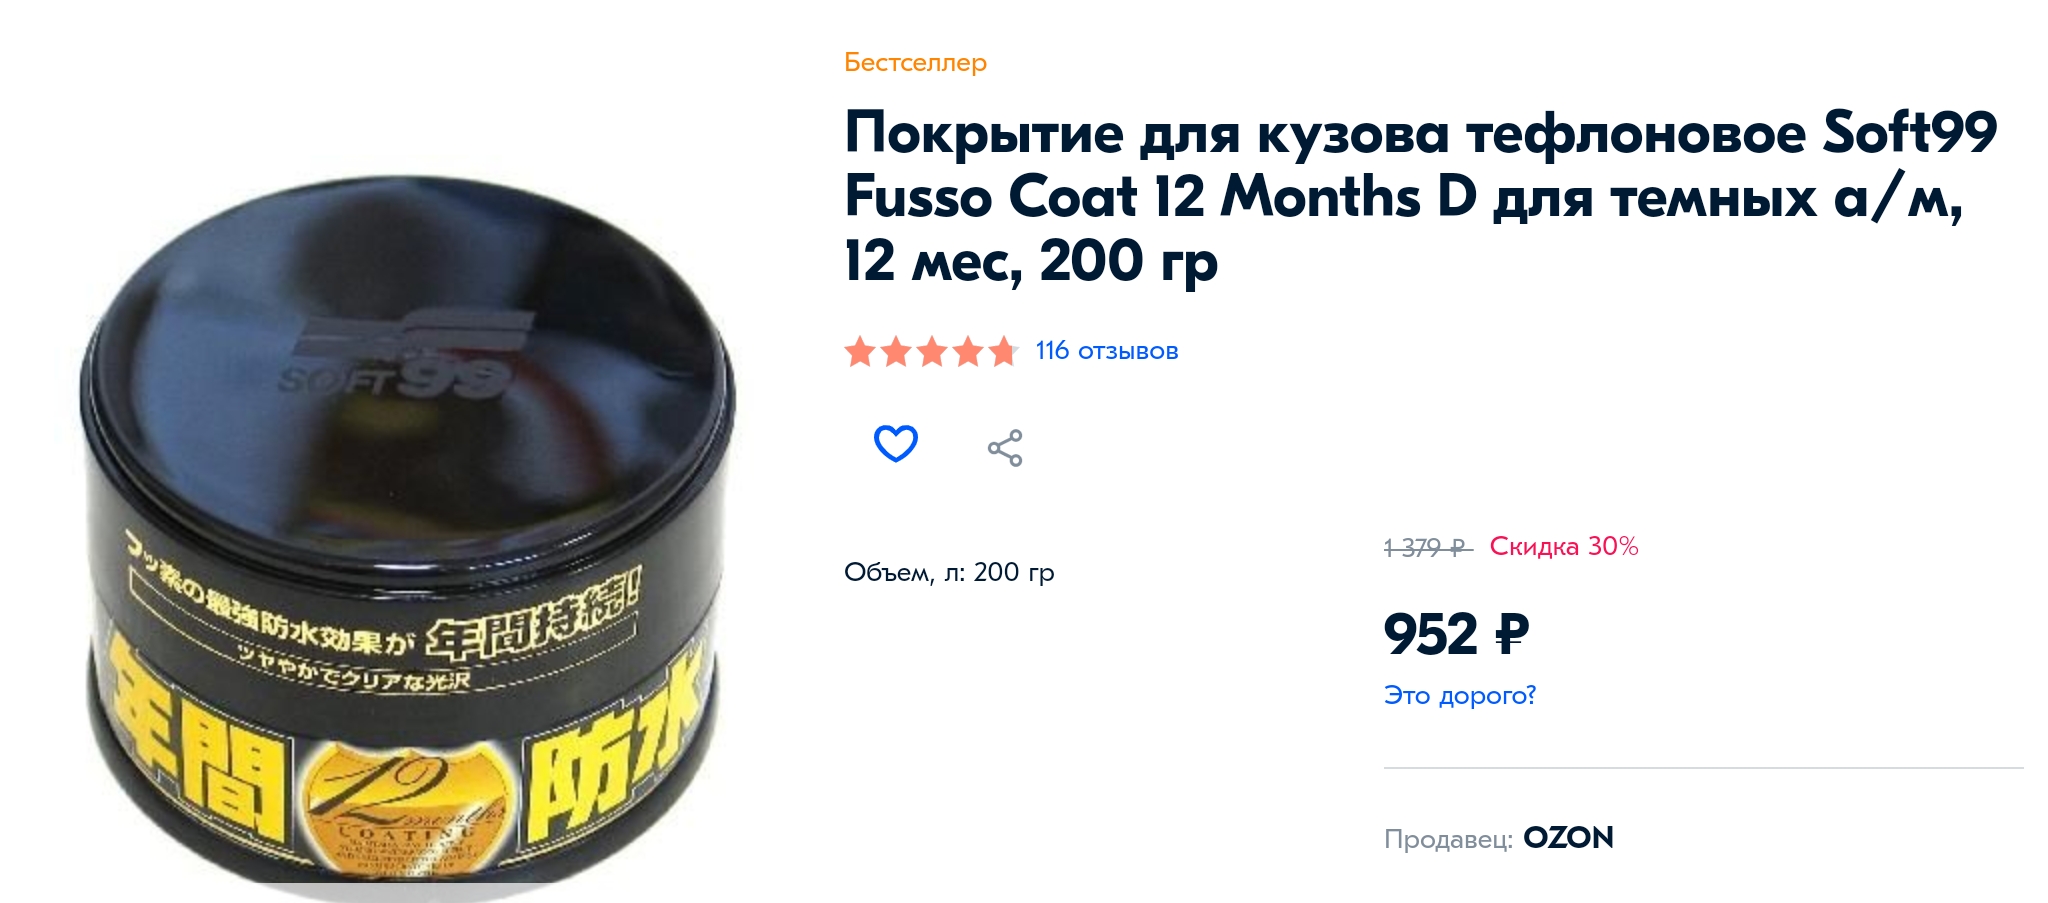2048x903 pixels.
Task: Click the red 'Скидка 30%' label
Action: click(x=1564, y=546)
